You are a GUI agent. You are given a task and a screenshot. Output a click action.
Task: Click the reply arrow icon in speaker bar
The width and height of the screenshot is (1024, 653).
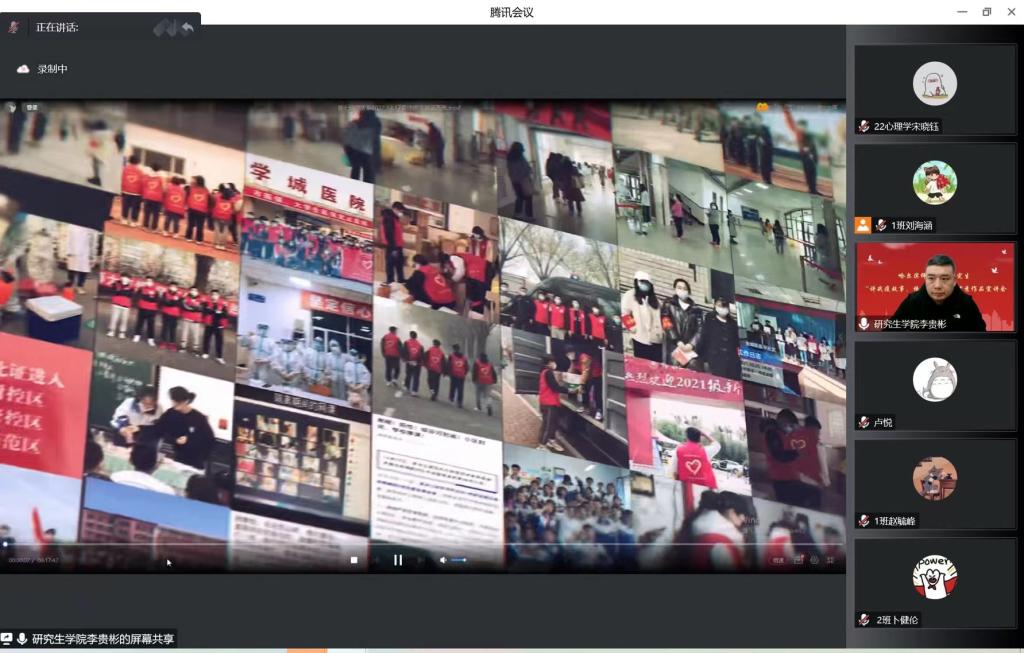(x=187, y=28)
